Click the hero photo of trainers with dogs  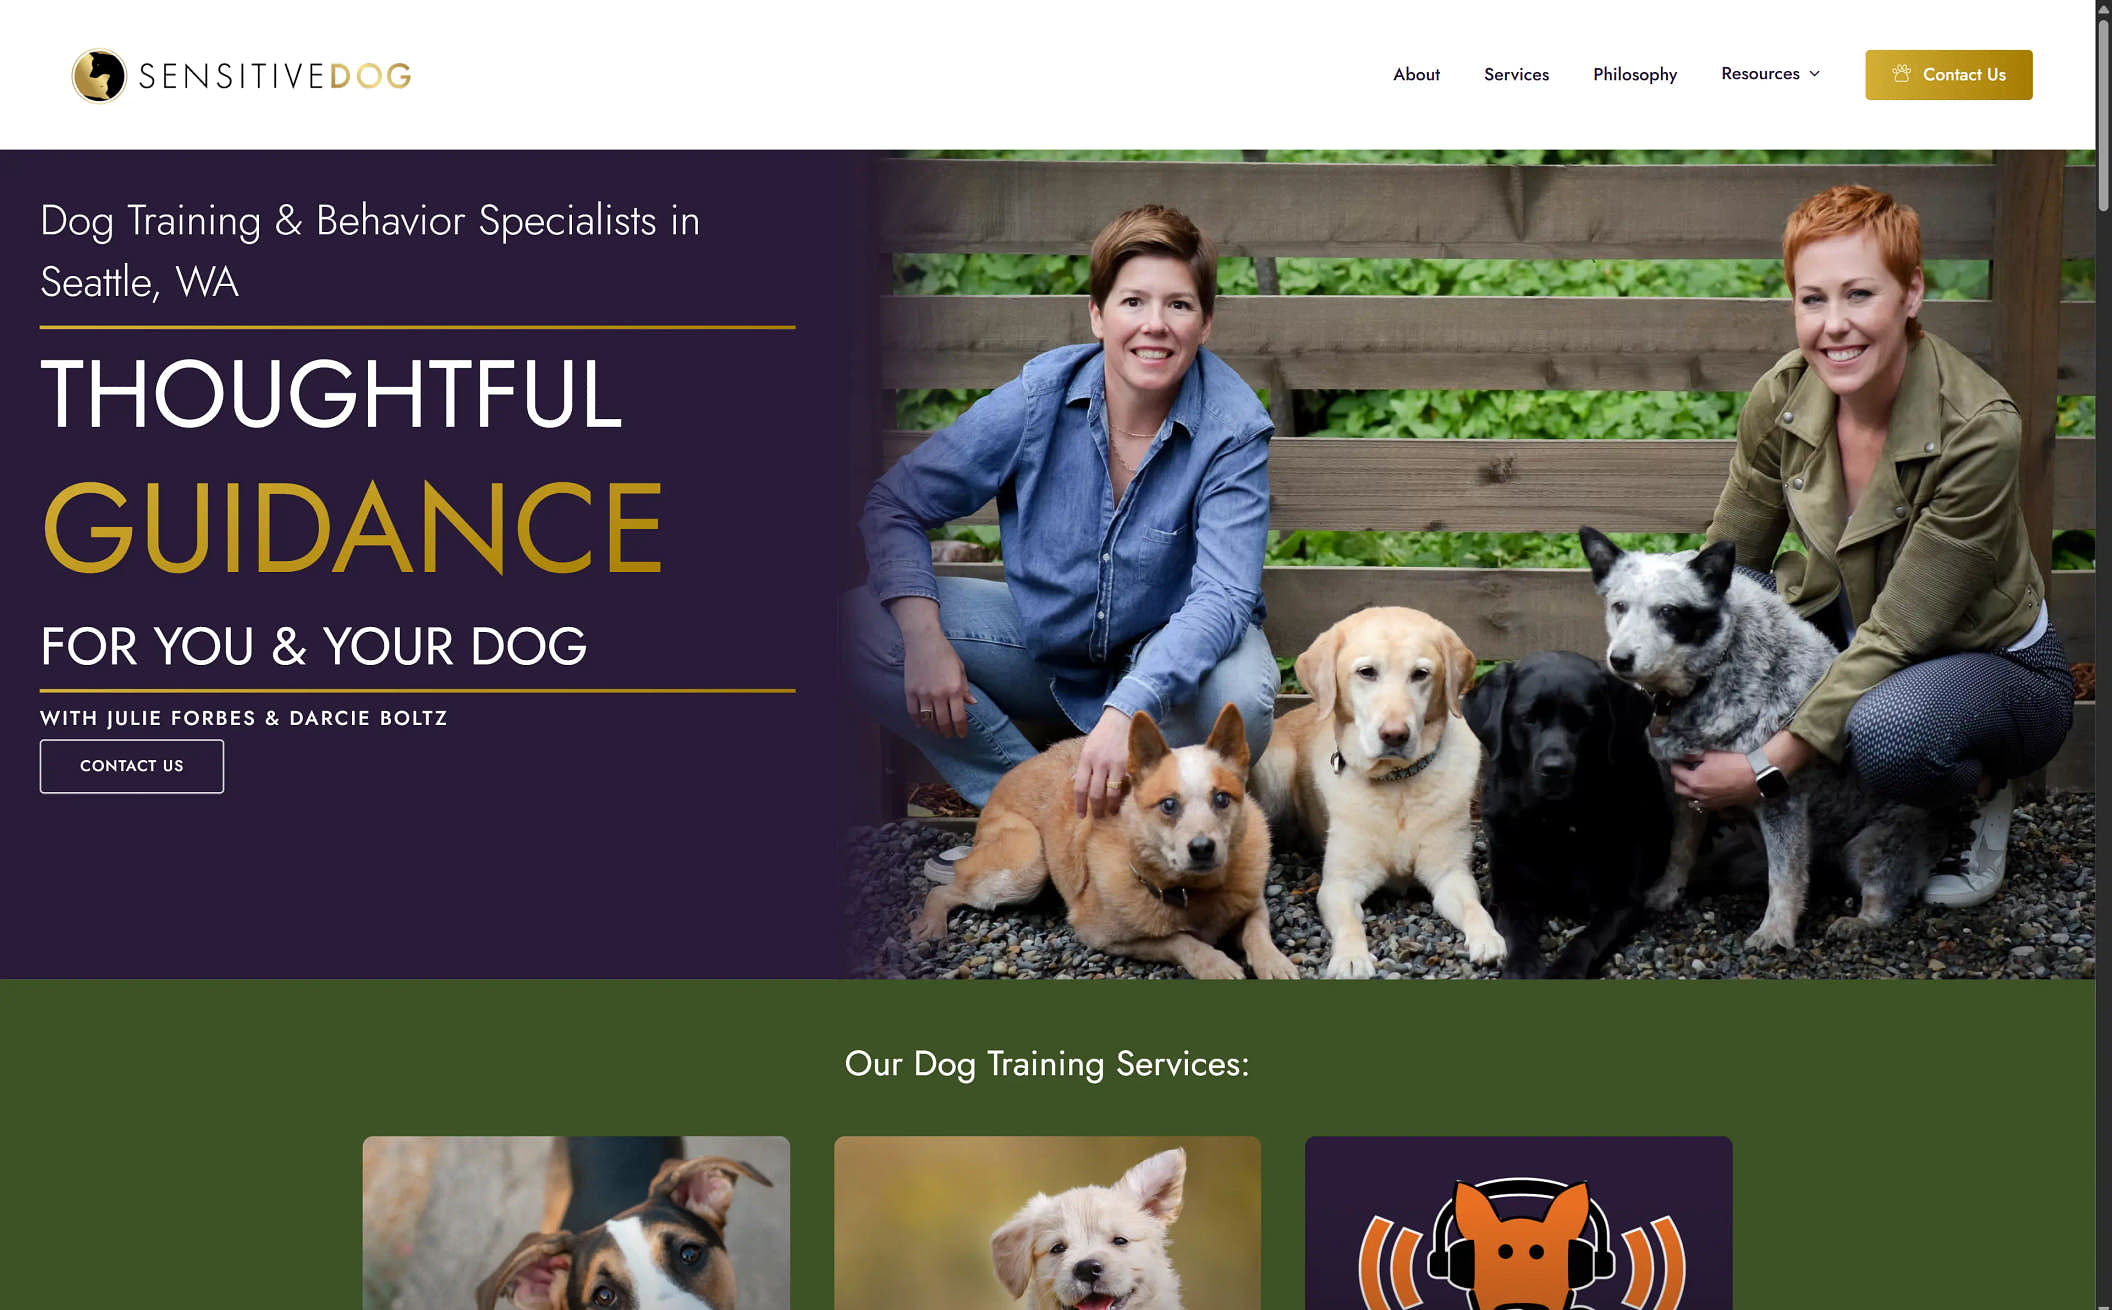[x=1470, y=564]
